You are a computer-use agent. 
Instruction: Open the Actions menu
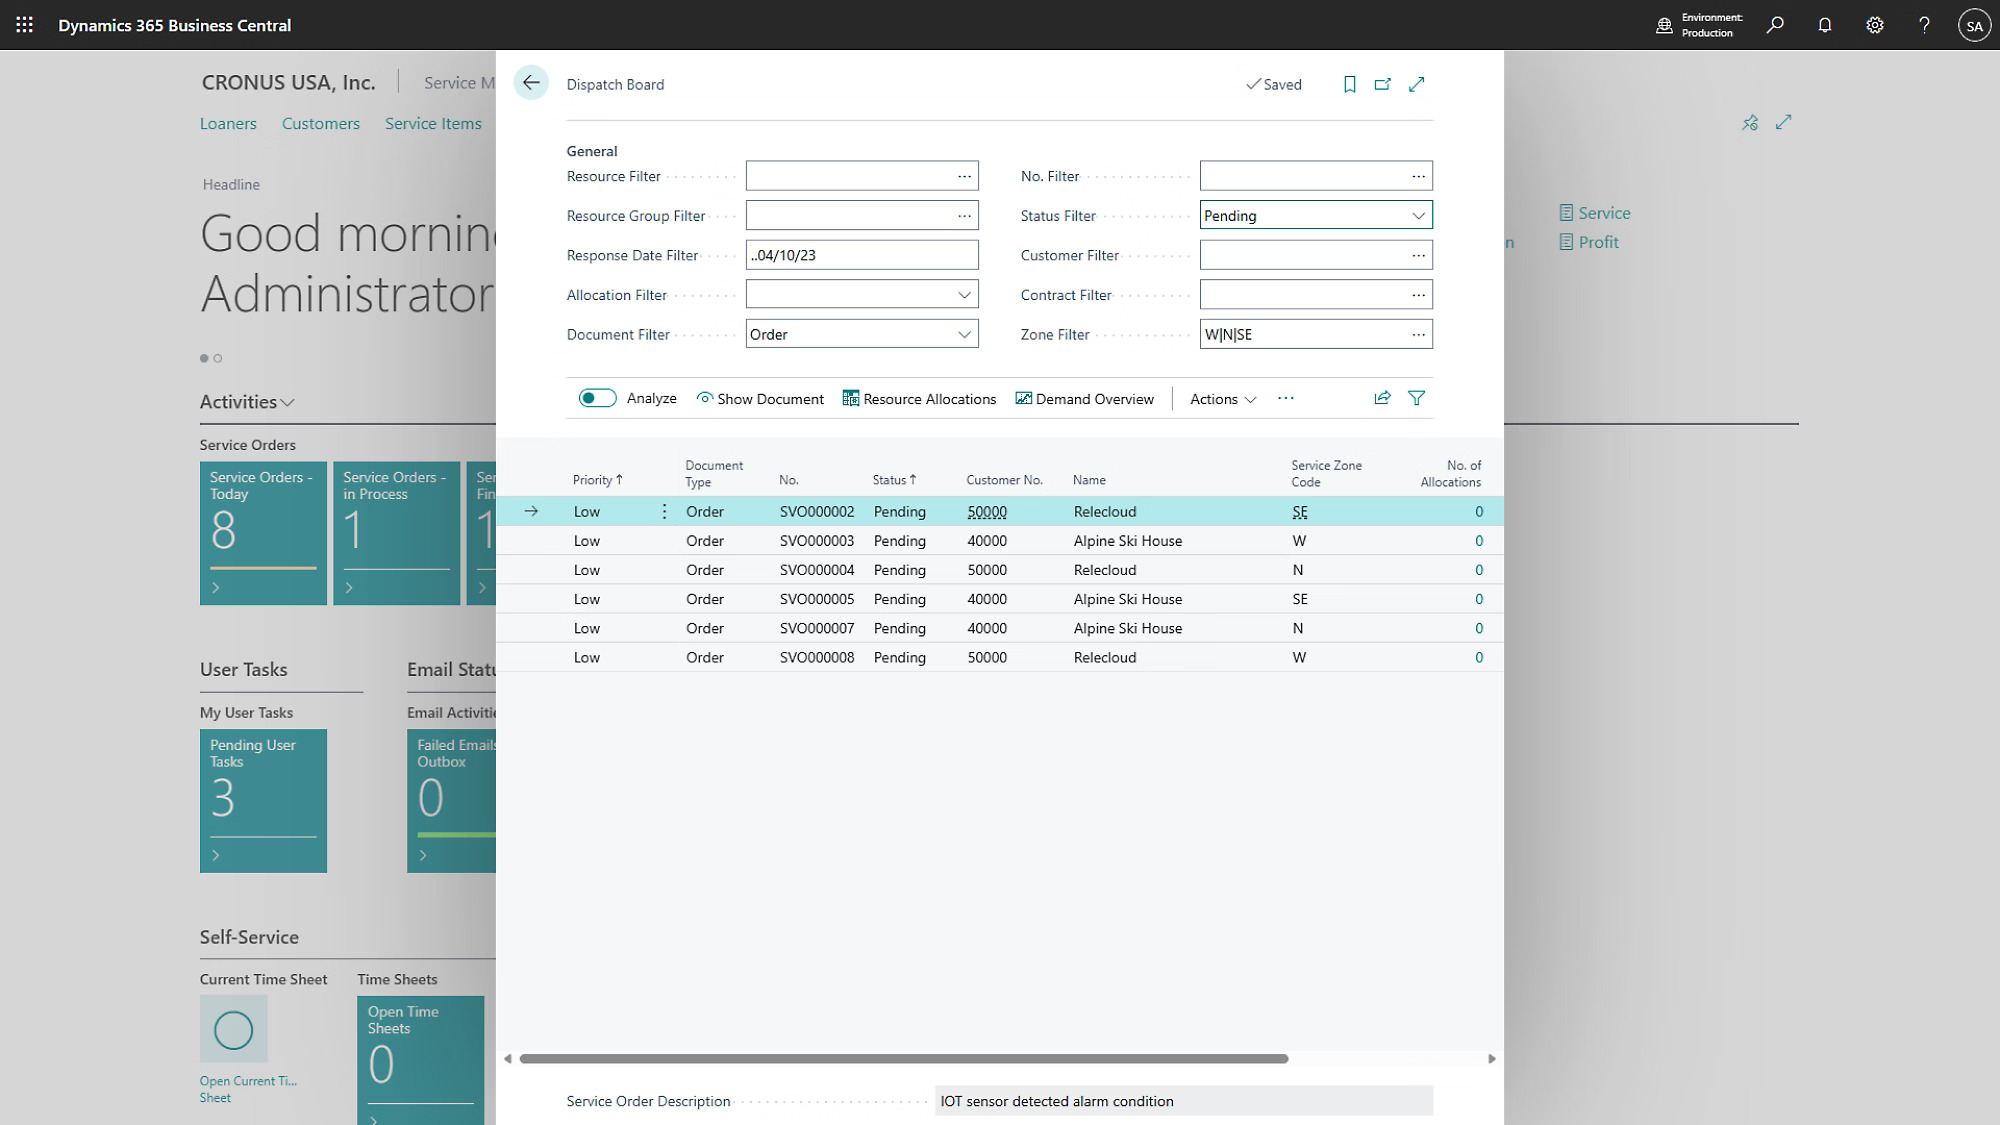(x=1222, y=399)
